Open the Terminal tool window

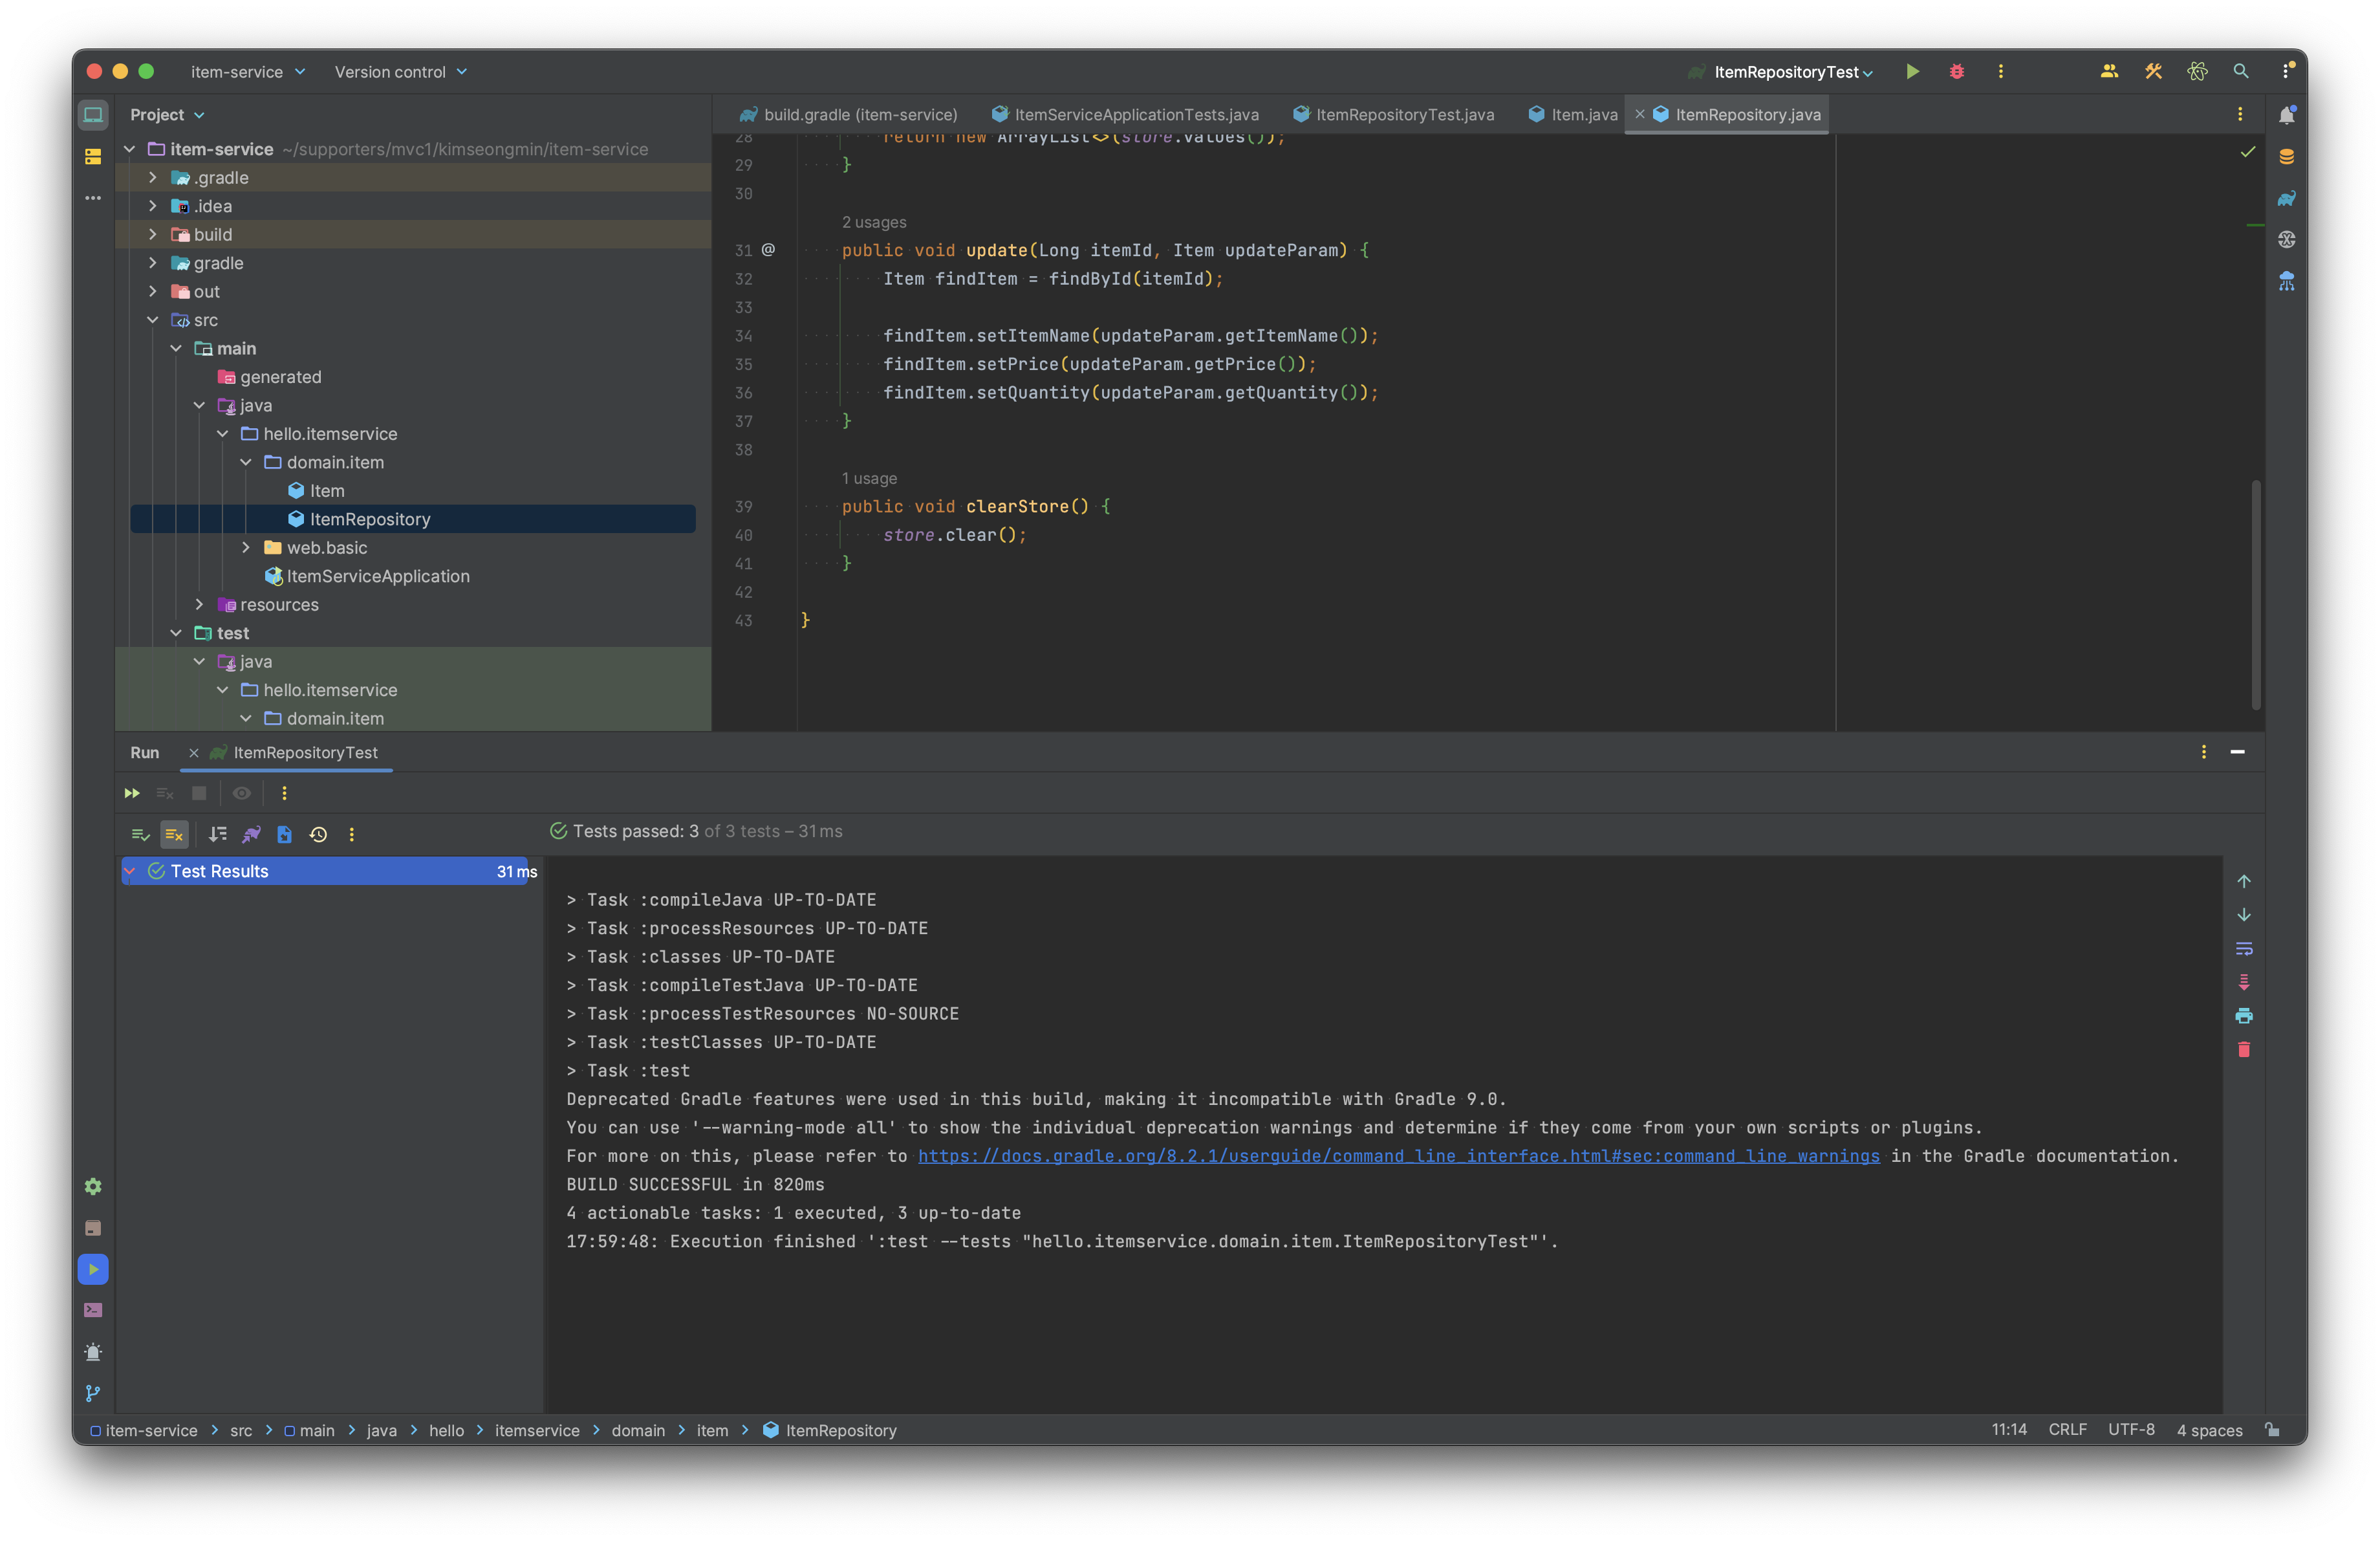pos(93,1310)
